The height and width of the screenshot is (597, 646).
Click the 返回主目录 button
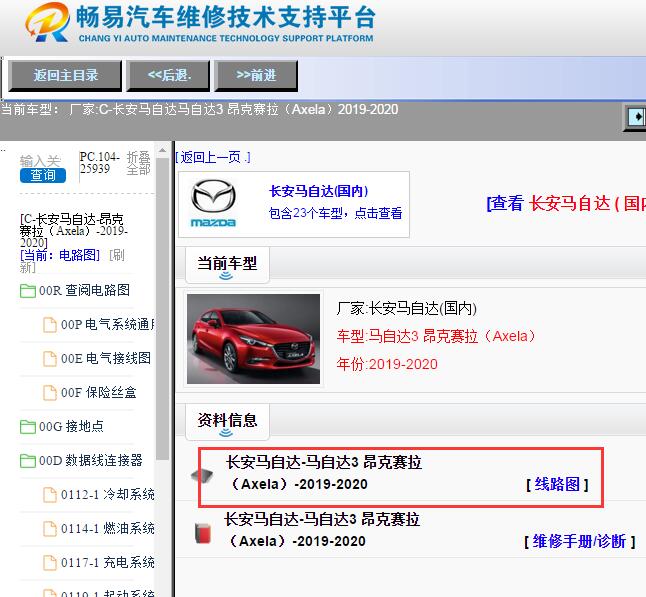click(65, 76)
